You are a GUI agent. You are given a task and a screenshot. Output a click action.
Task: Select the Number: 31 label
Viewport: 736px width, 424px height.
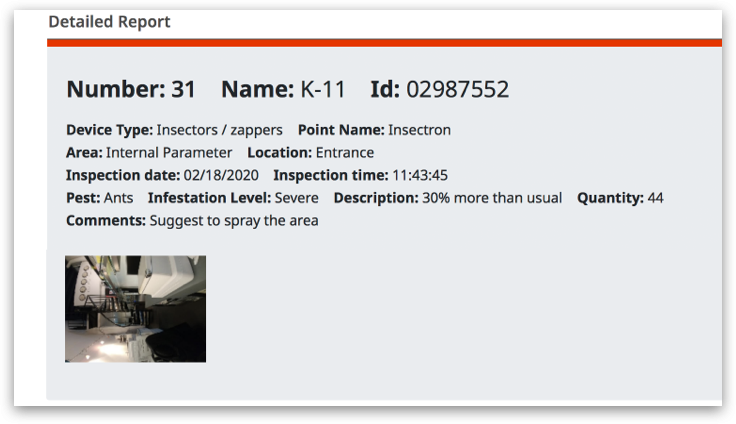131,89
